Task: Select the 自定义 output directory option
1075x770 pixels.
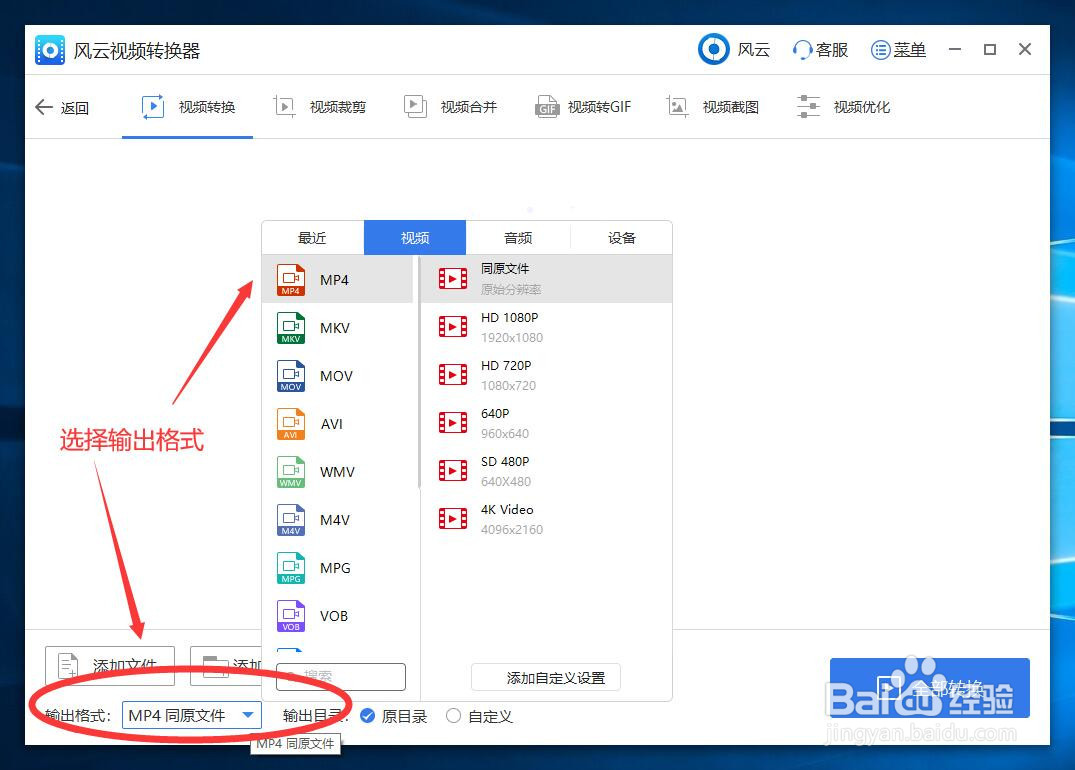Action: (479, 717)
